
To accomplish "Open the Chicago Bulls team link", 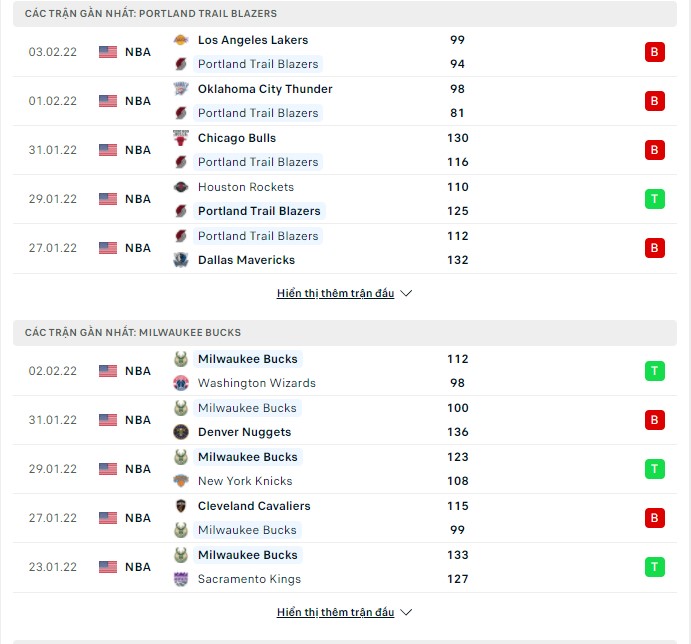I will pyautogui.click(x=237, y=138).
